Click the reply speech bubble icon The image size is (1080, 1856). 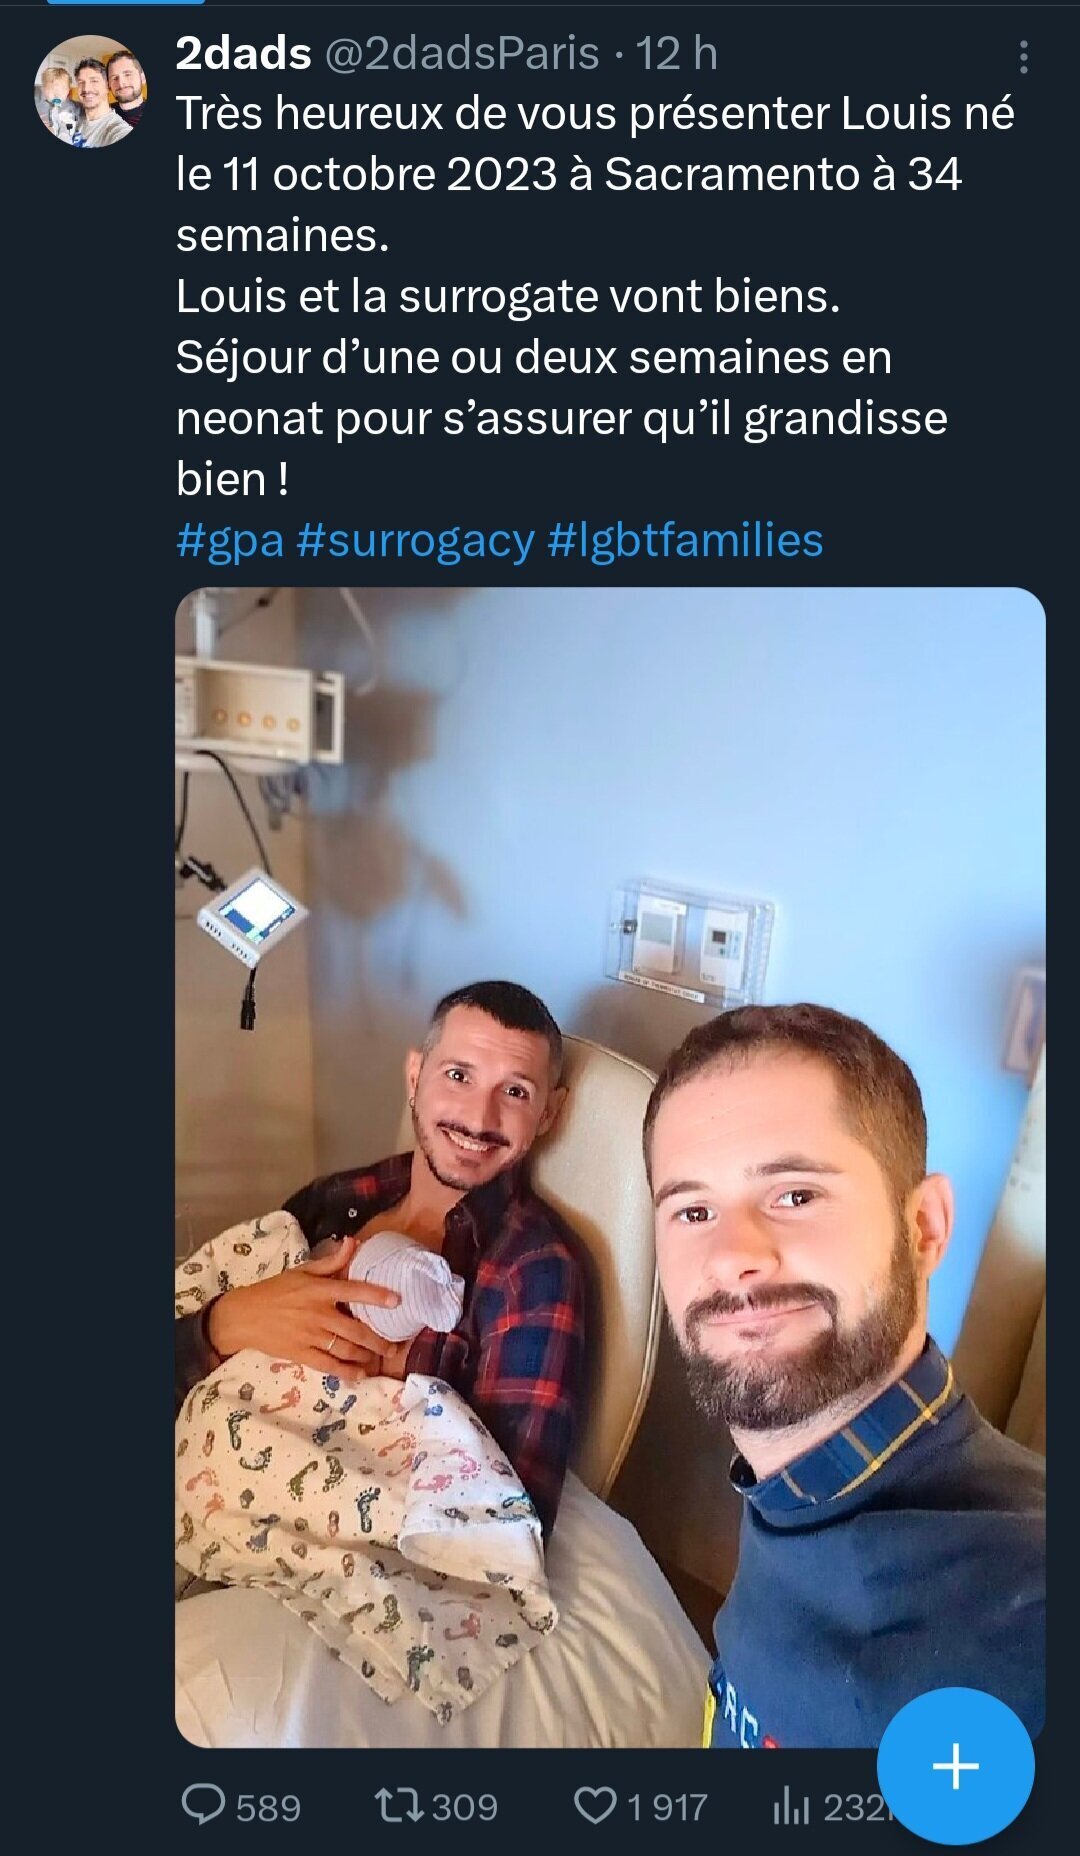[204, 1805]
